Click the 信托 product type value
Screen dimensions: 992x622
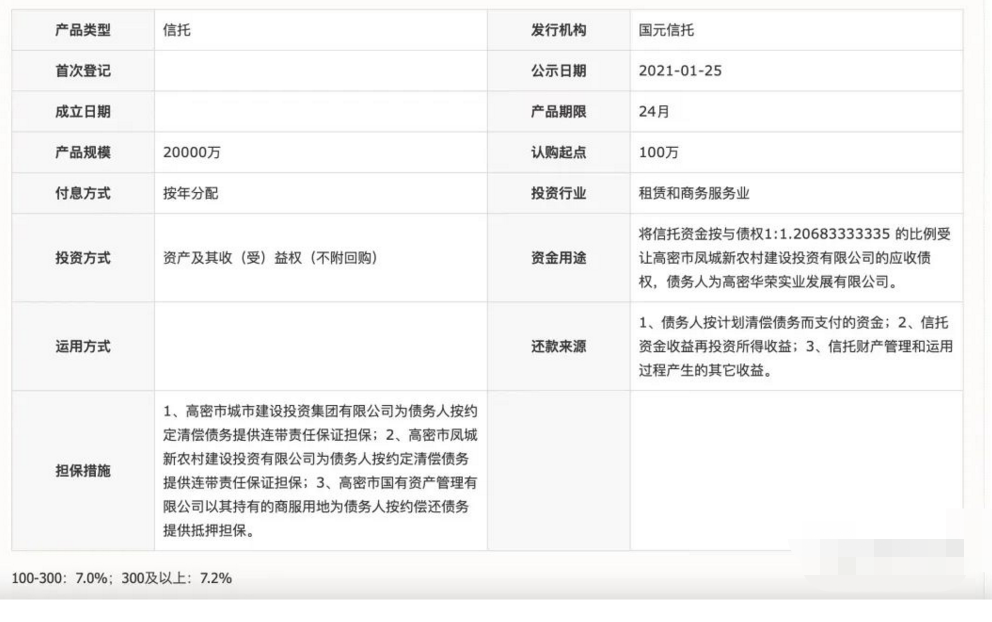point(177,30)
